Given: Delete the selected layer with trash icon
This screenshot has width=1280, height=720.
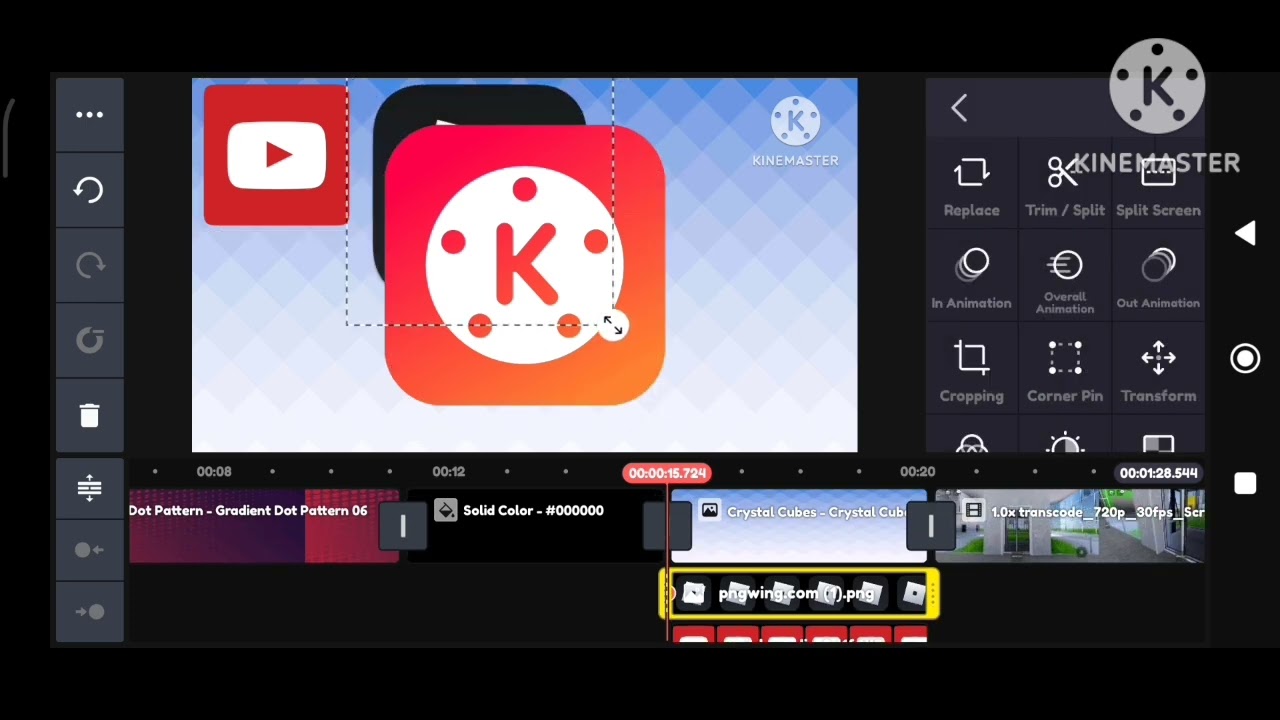Looking at the screenshot, I should point(90,415).
